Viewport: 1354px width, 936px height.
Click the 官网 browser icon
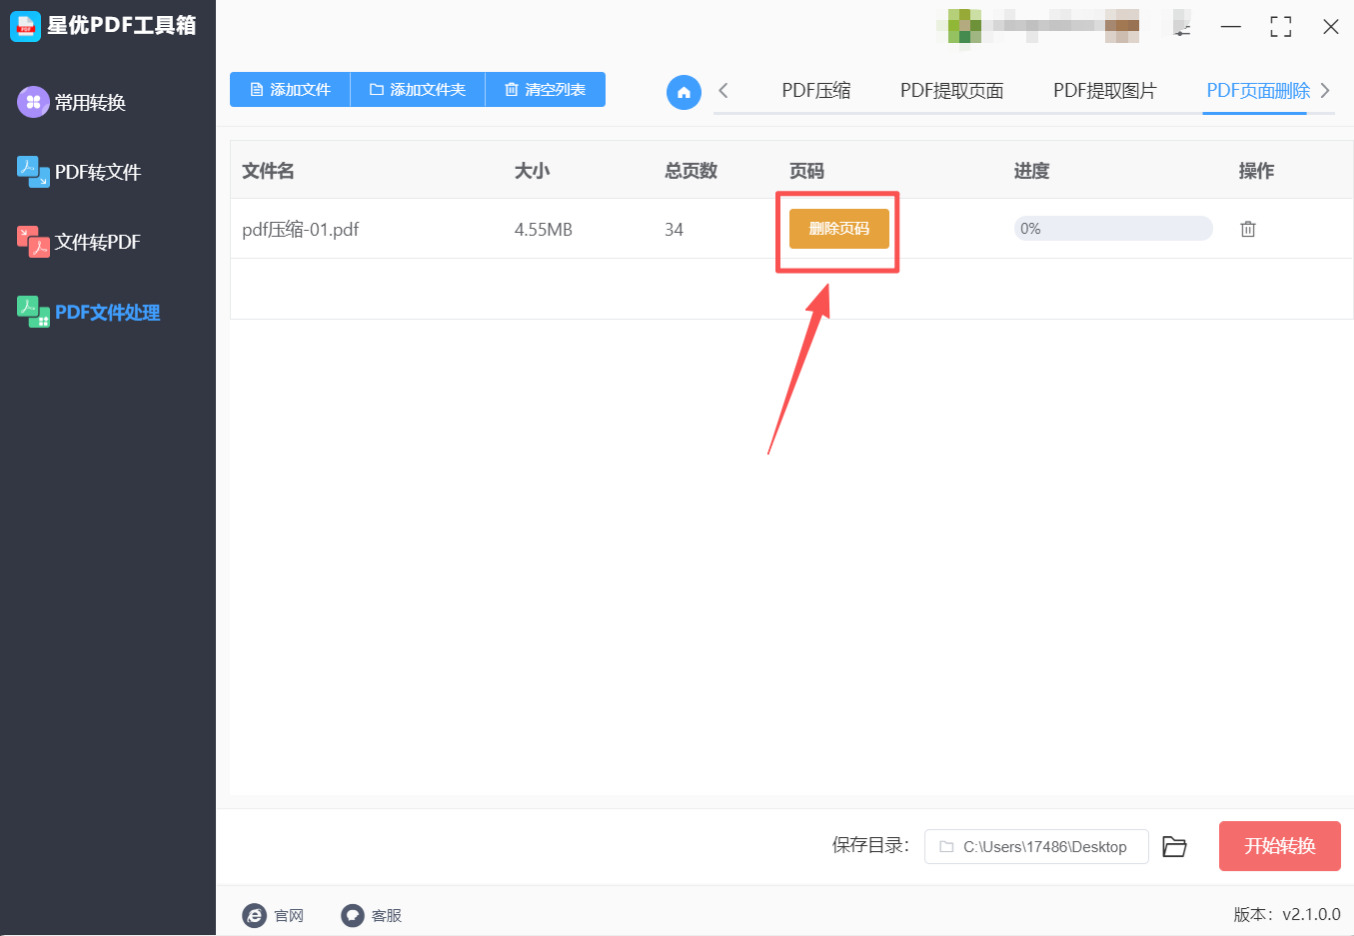pyautogui.click(x=255, y=915)
